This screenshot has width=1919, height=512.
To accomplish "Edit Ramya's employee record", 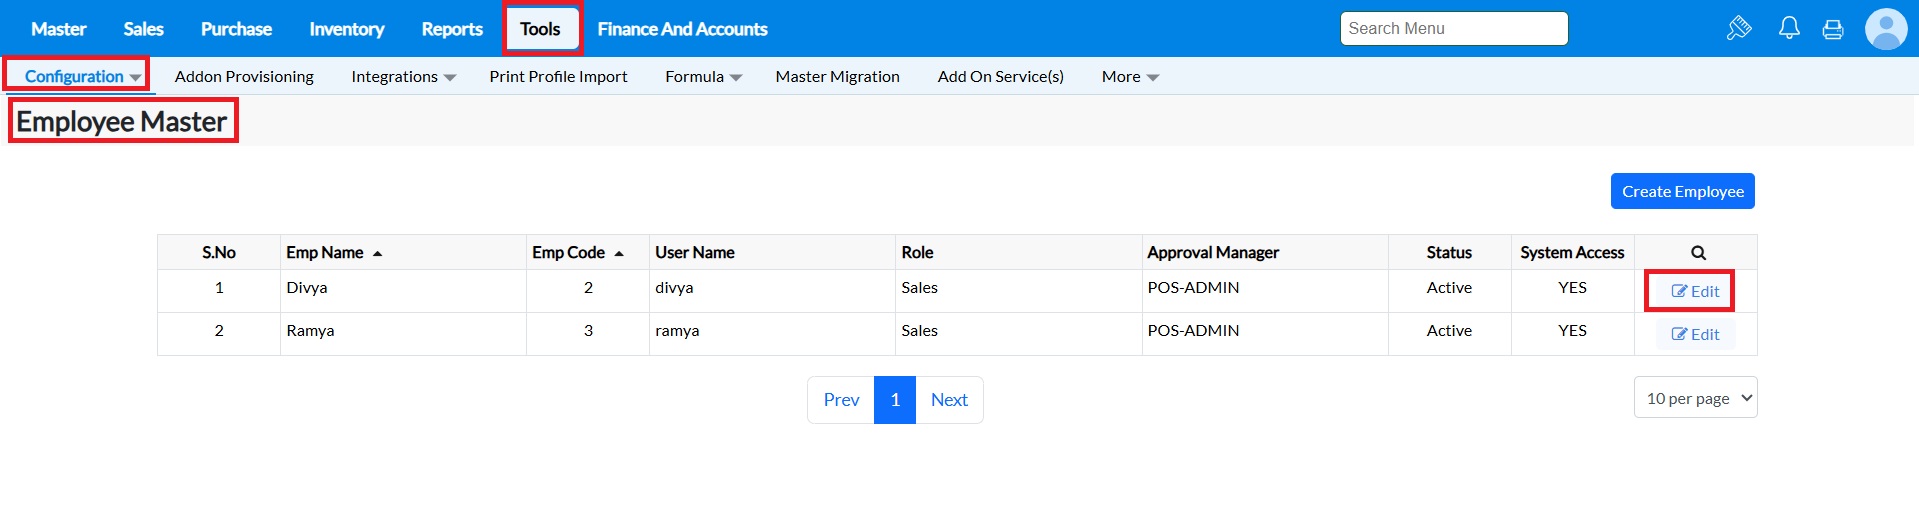I will click(1695, 334).
